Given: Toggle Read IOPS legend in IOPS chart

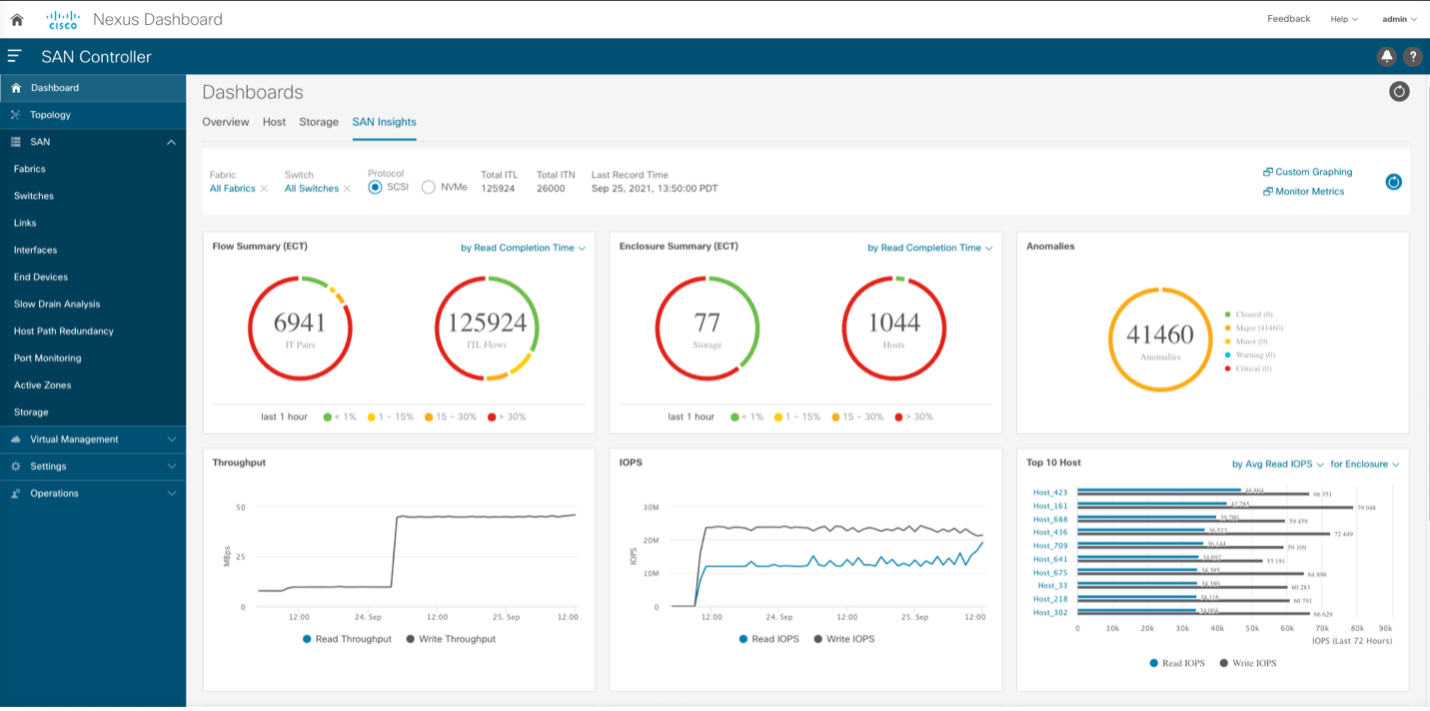Looking at the screenshot, I should coord(769,639).
